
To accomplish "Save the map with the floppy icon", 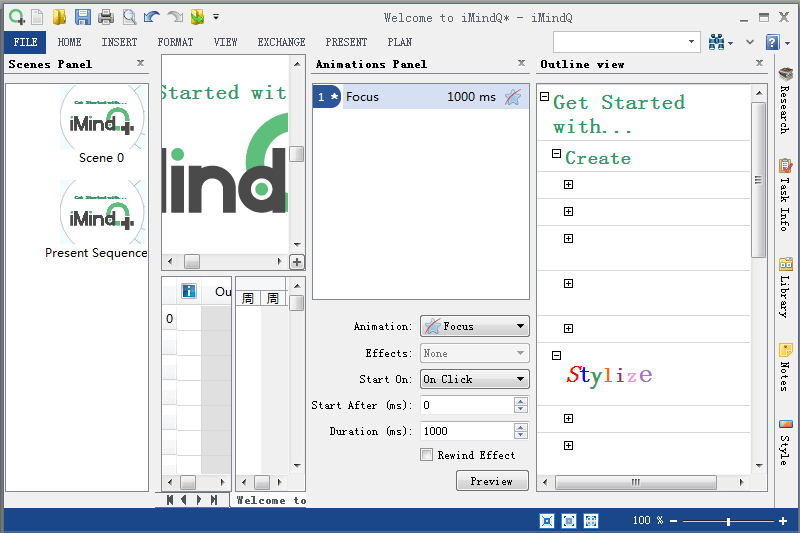I will click(x=83, y=17).
